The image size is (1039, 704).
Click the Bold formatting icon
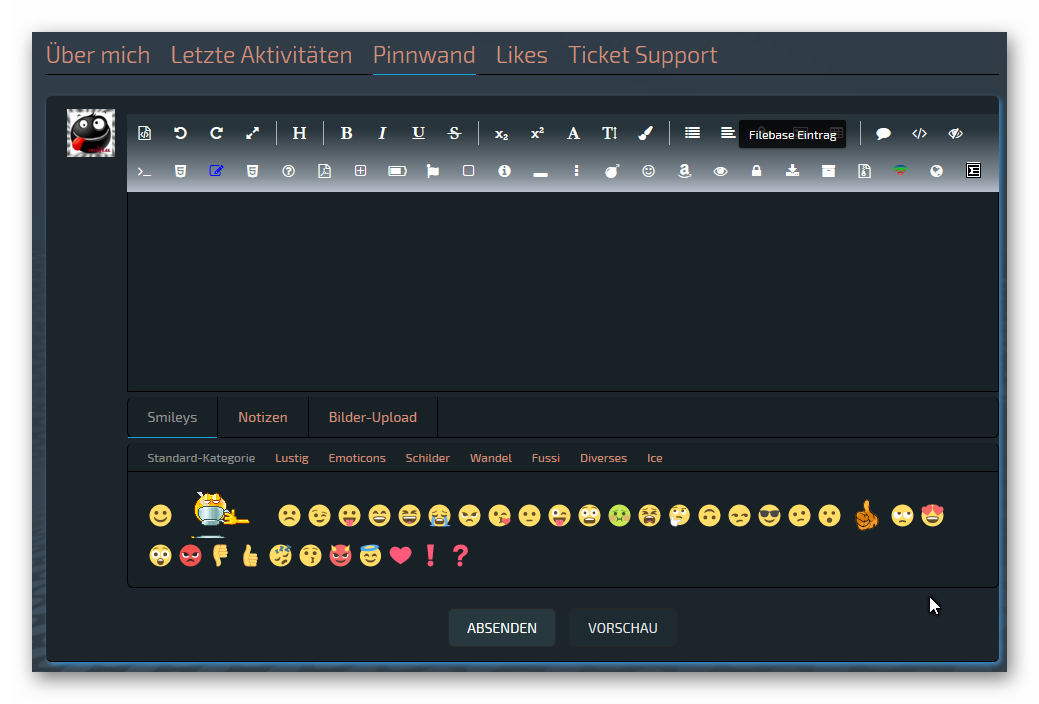pyautogui.click(x=346, y=133)
